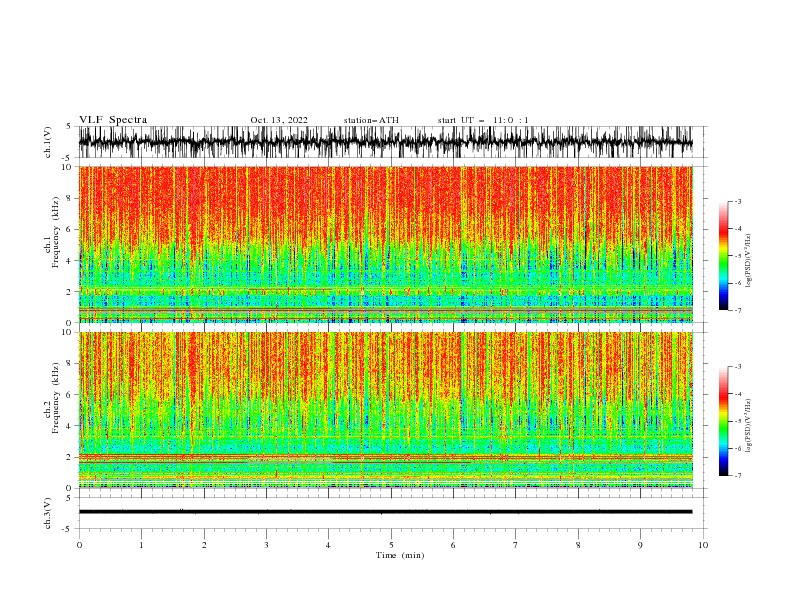Click the lower color bar next to ch.2
This screenshot has width=792, height=612.
click(x=723, y=421)
